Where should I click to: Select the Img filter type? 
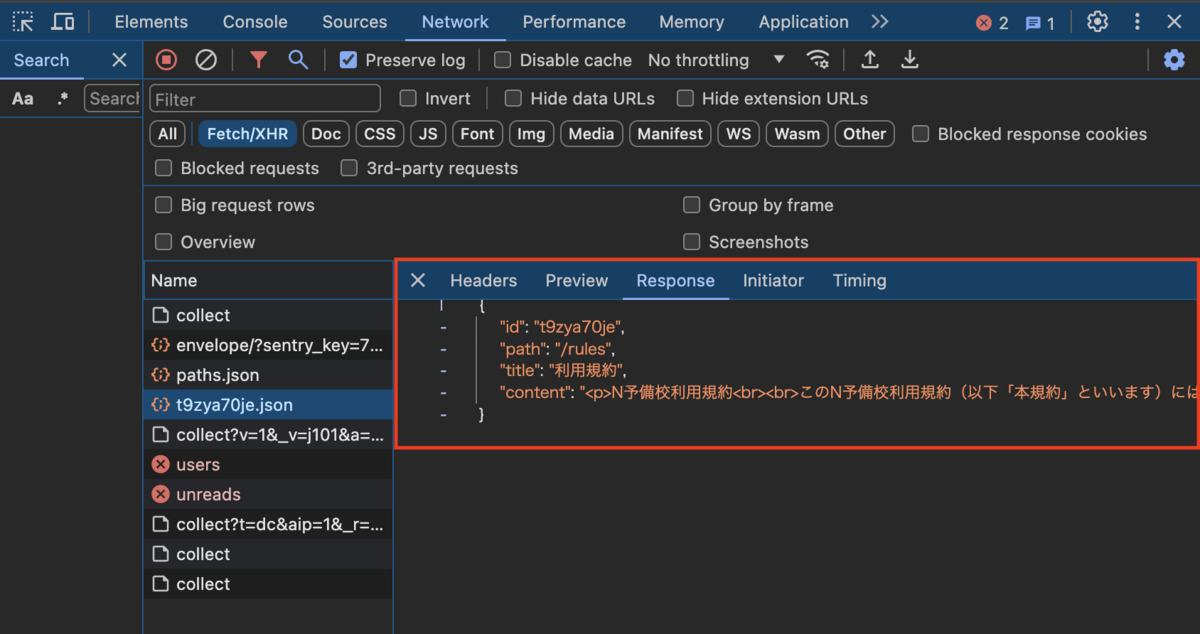[531, 134]
